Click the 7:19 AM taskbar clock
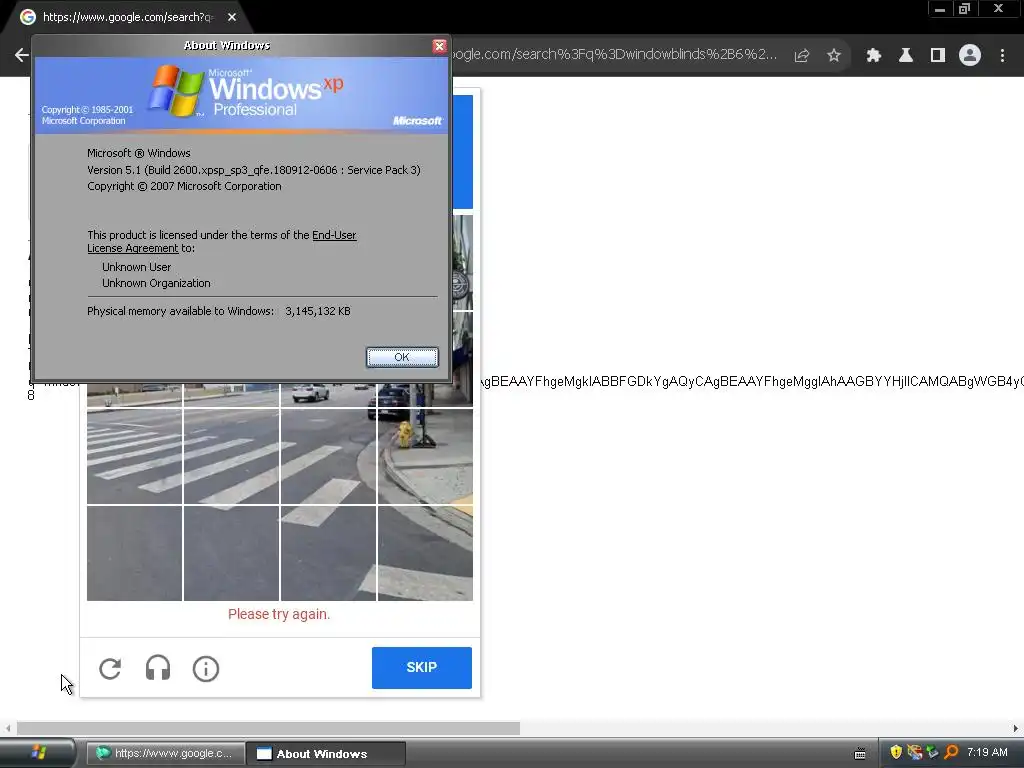 [987, 752]
